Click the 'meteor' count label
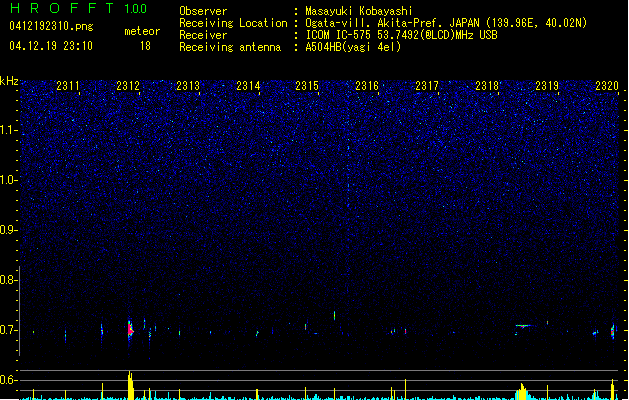The height and width of the screenshot is (400, 629). coord(142,31)
